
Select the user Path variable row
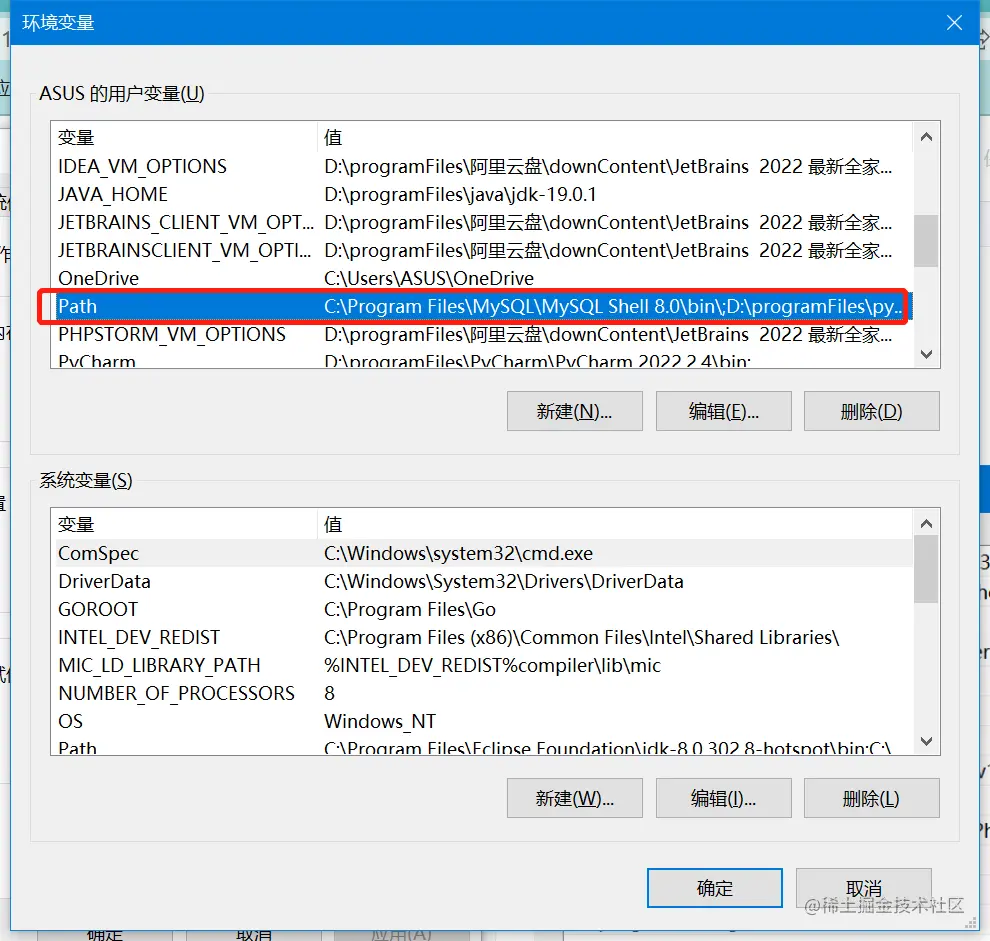[482, 306]
